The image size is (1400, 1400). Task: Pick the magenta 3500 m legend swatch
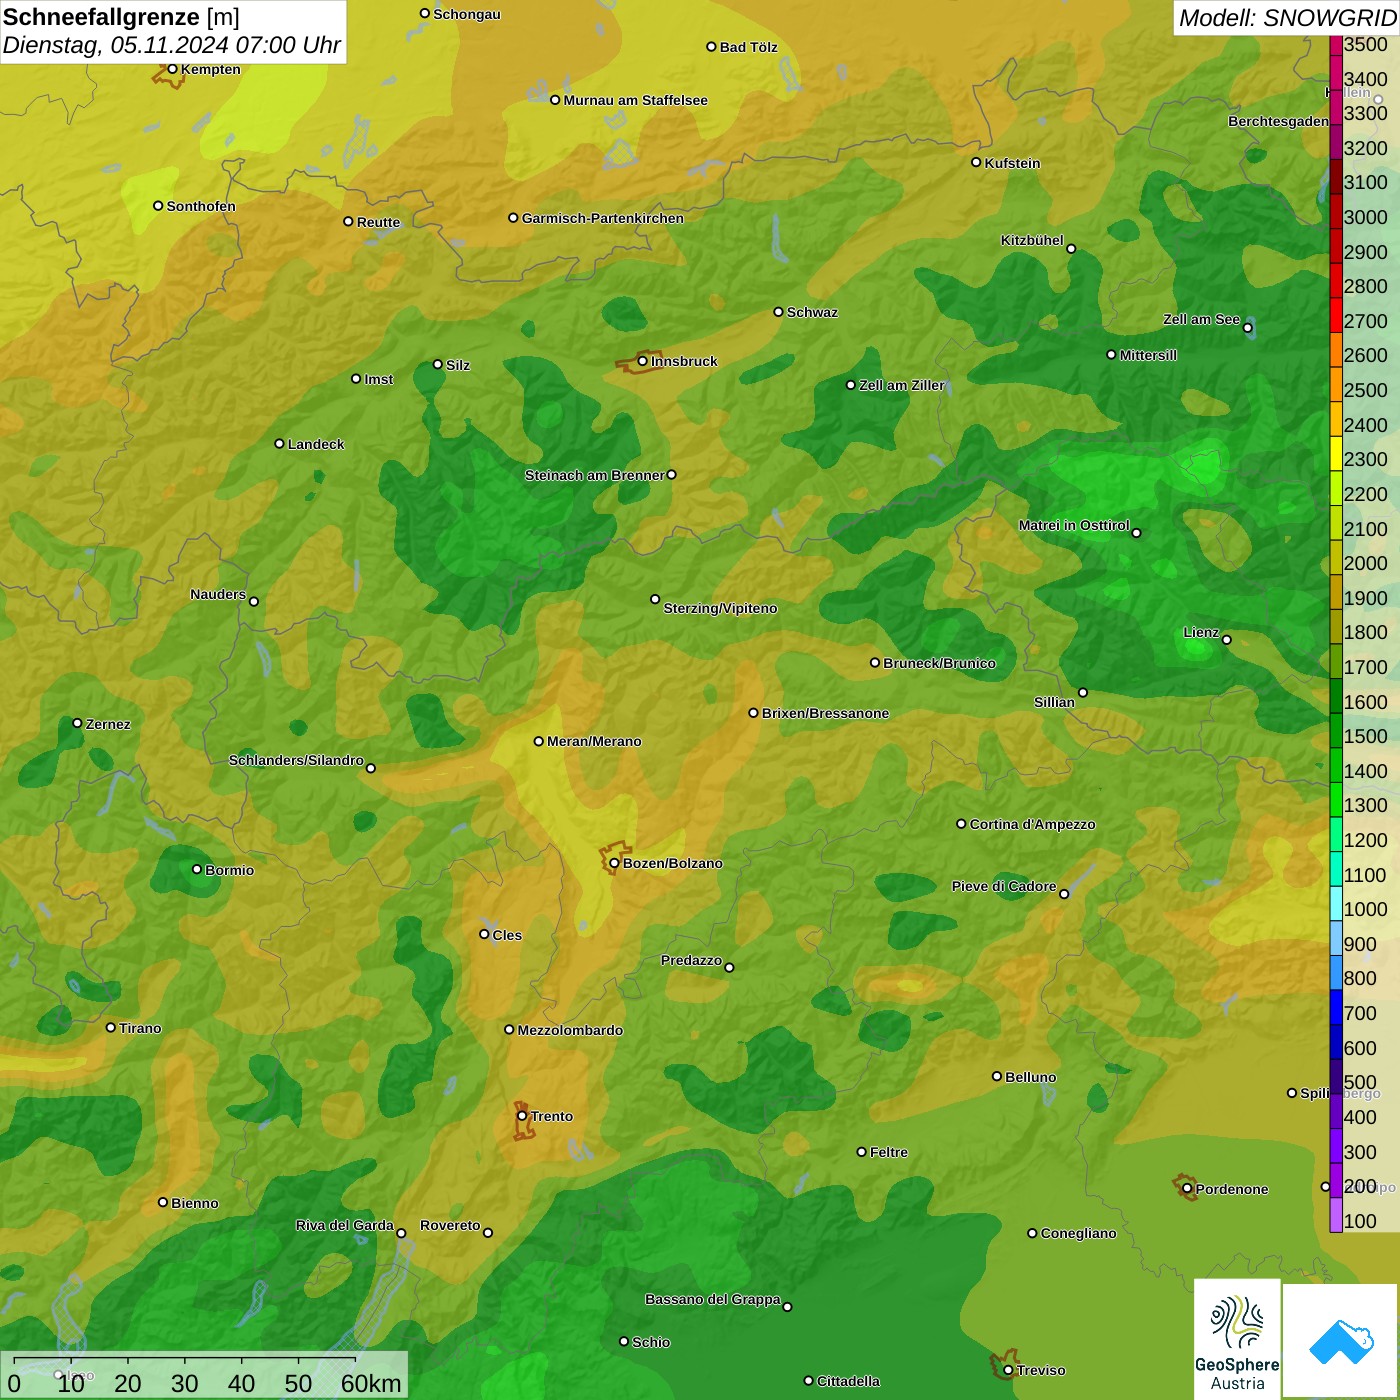click(1336, 46)
